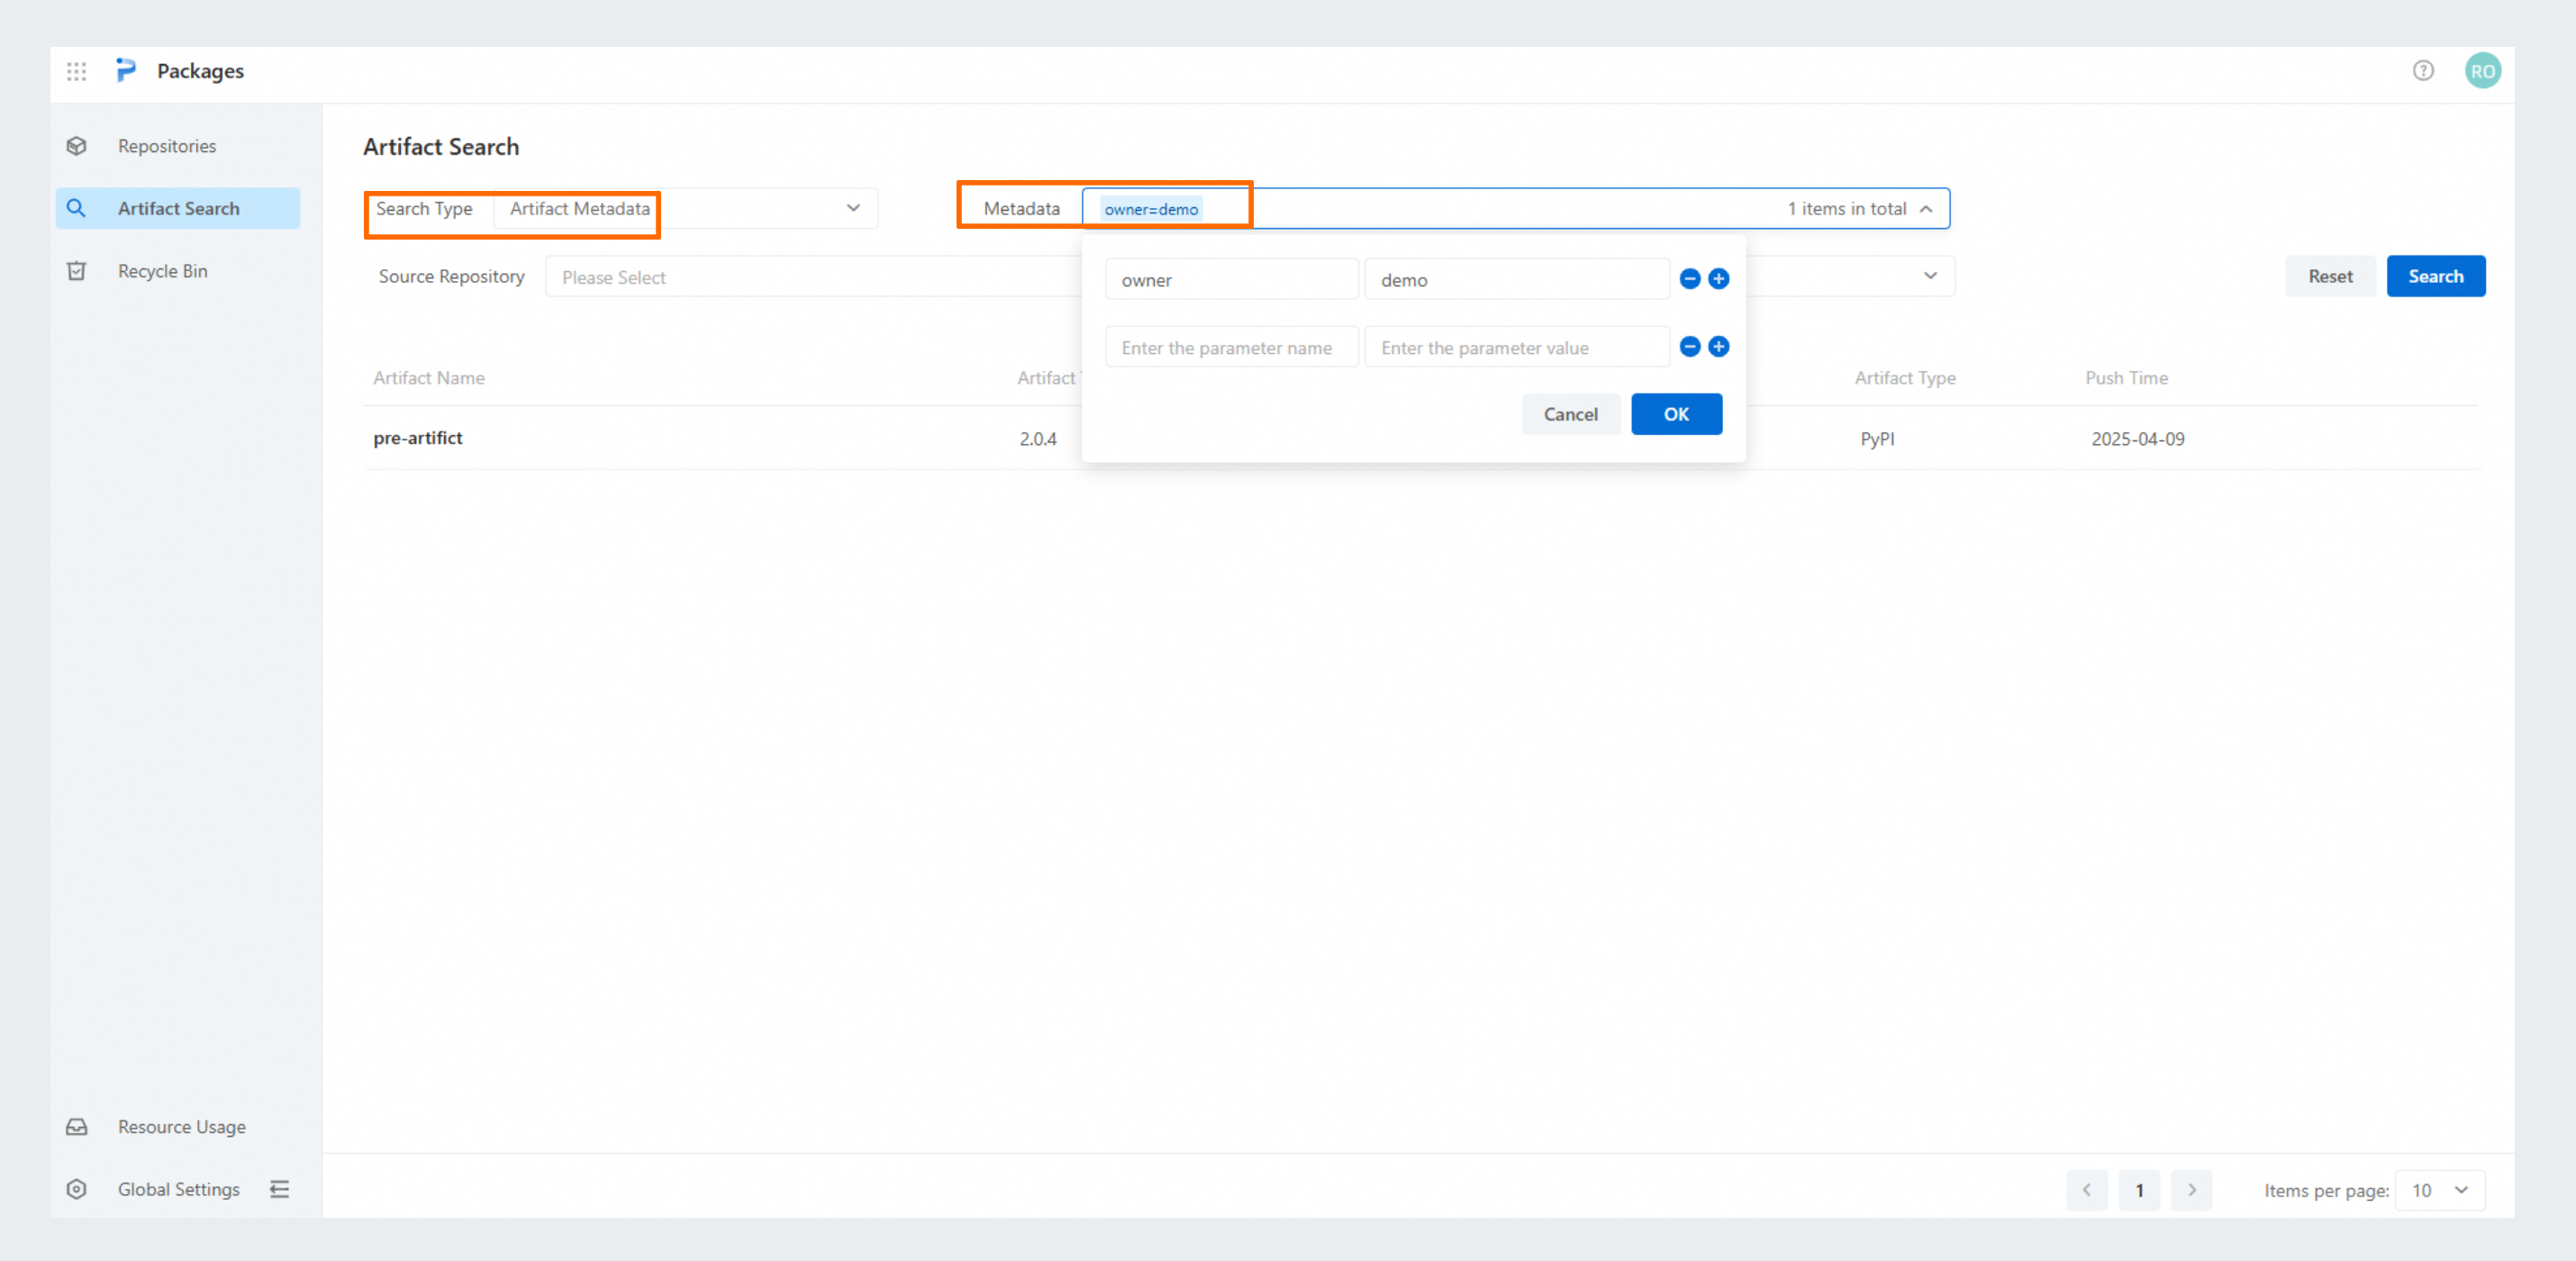Screen dimensions: 2576x1261
Task: Remove the empty parameter row with minus icon
Action: 1689,347
